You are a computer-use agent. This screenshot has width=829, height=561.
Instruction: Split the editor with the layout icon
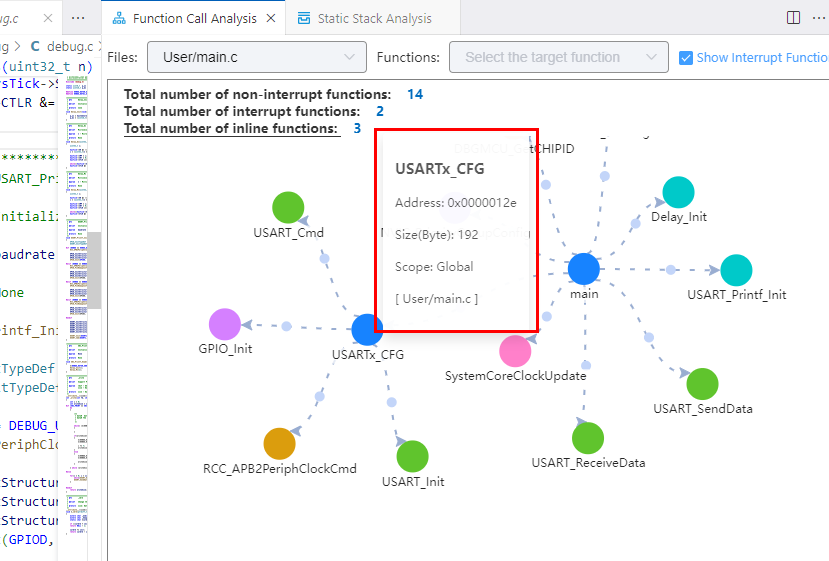coord(793,17)
